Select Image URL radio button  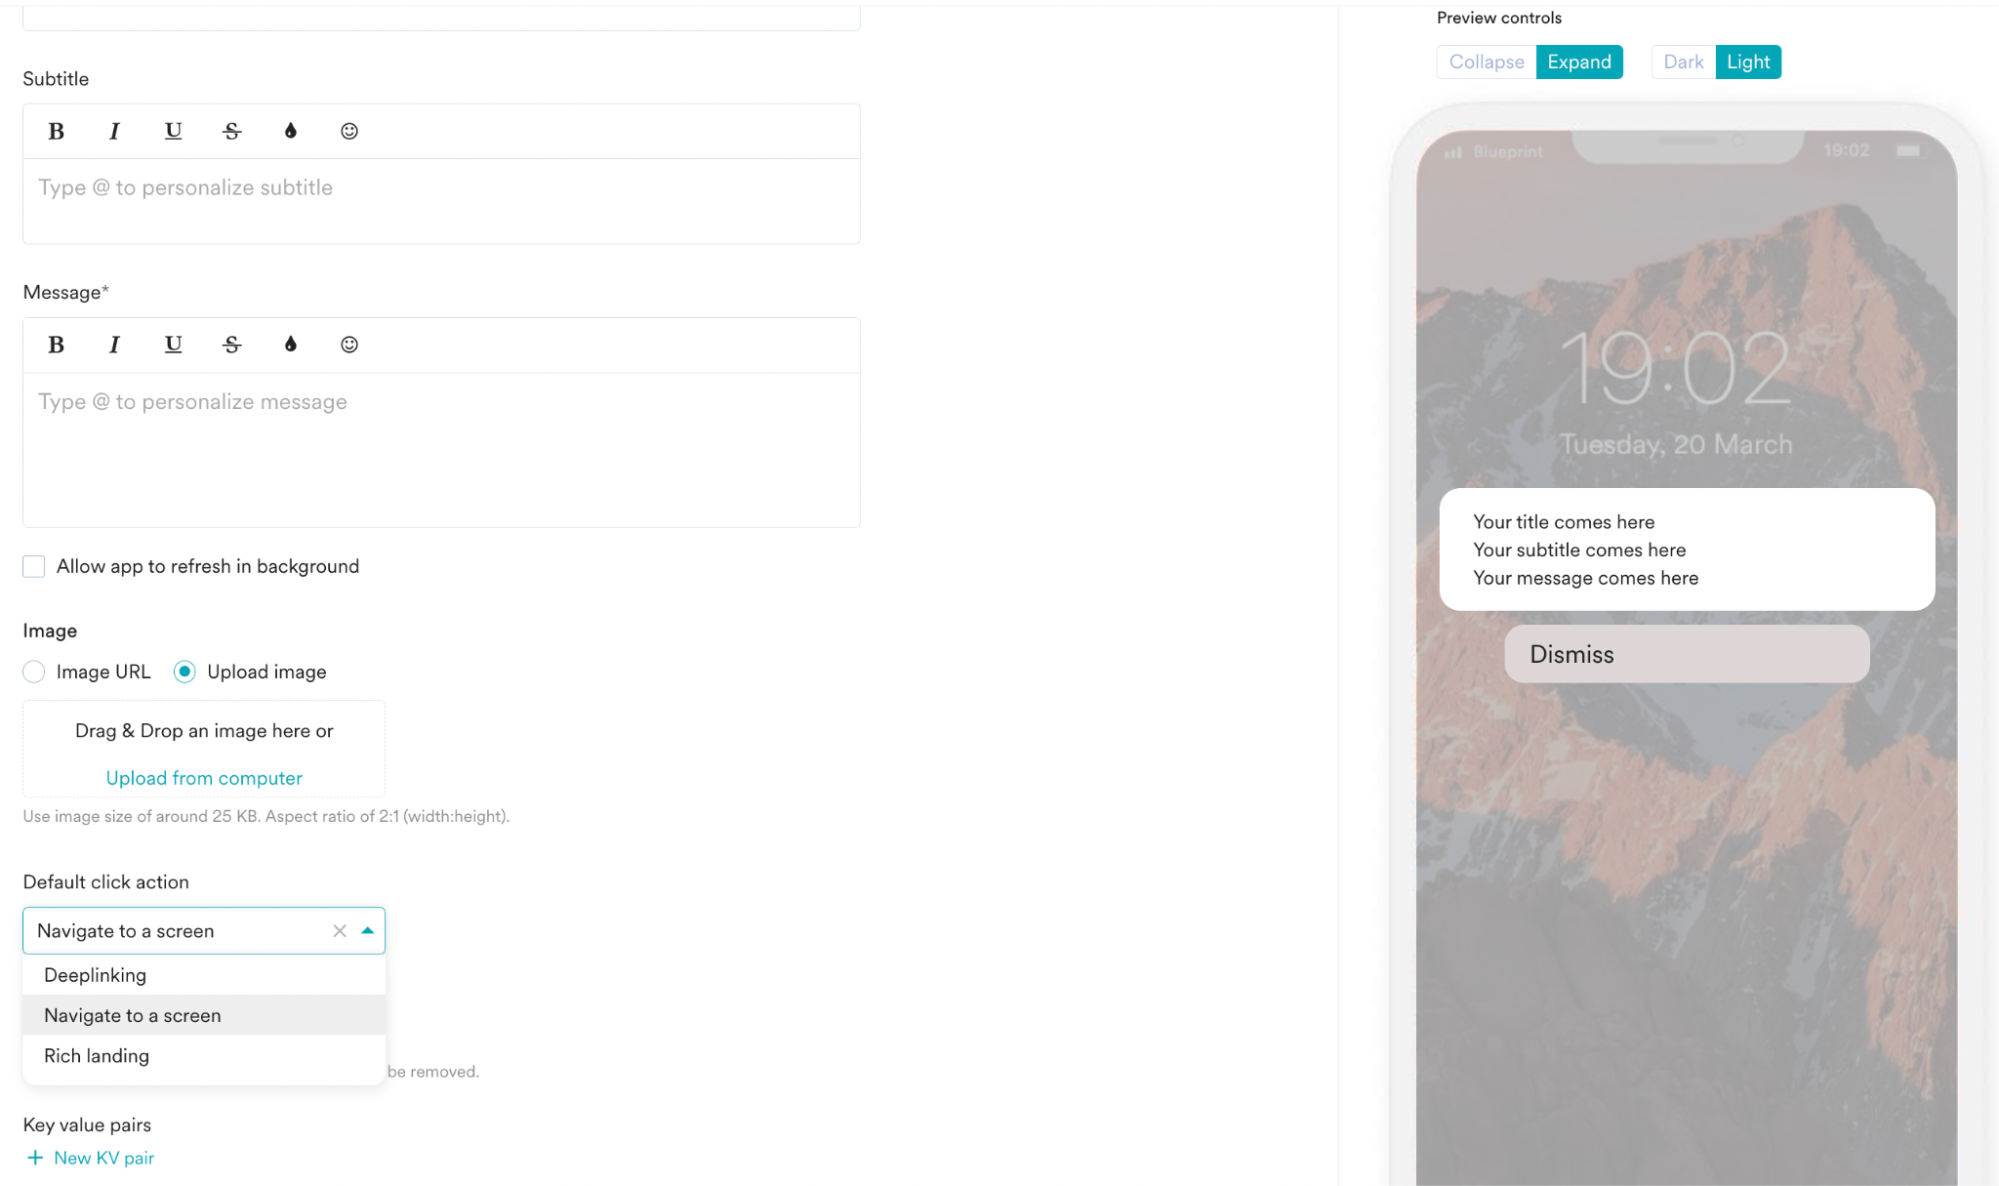(34, 671)
